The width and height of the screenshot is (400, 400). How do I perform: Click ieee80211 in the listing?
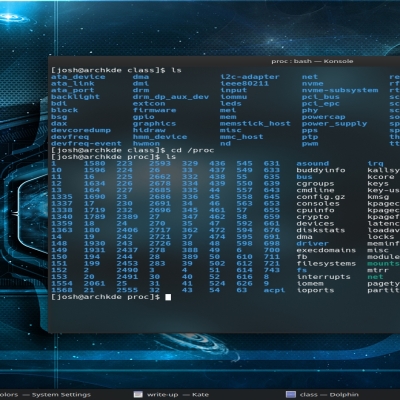[244, 84]
